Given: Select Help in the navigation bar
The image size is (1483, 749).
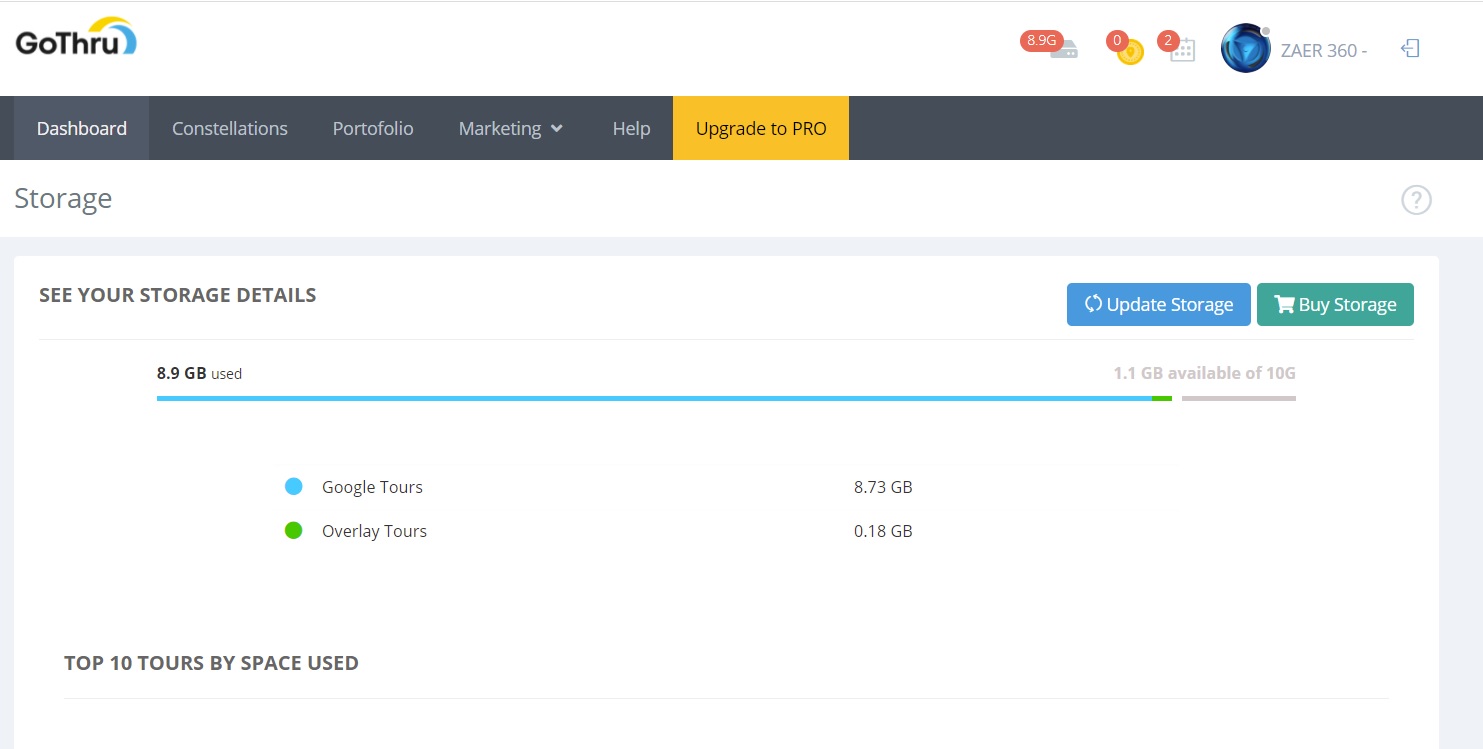Looking at the screenshot, I should [631, 128].
